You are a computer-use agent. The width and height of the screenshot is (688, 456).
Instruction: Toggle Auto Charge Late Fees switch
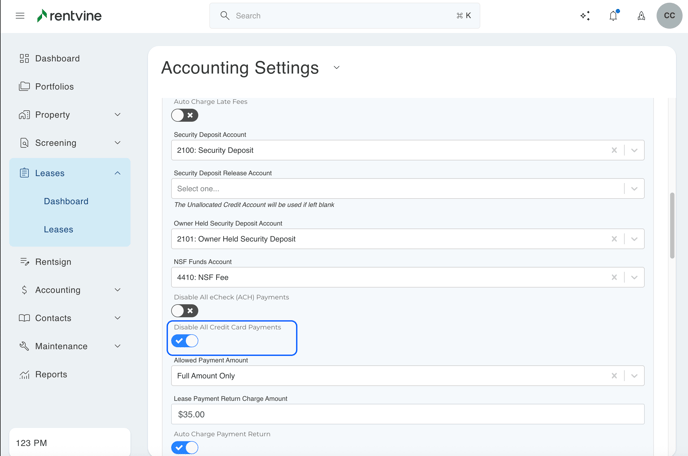click(185, 115)
